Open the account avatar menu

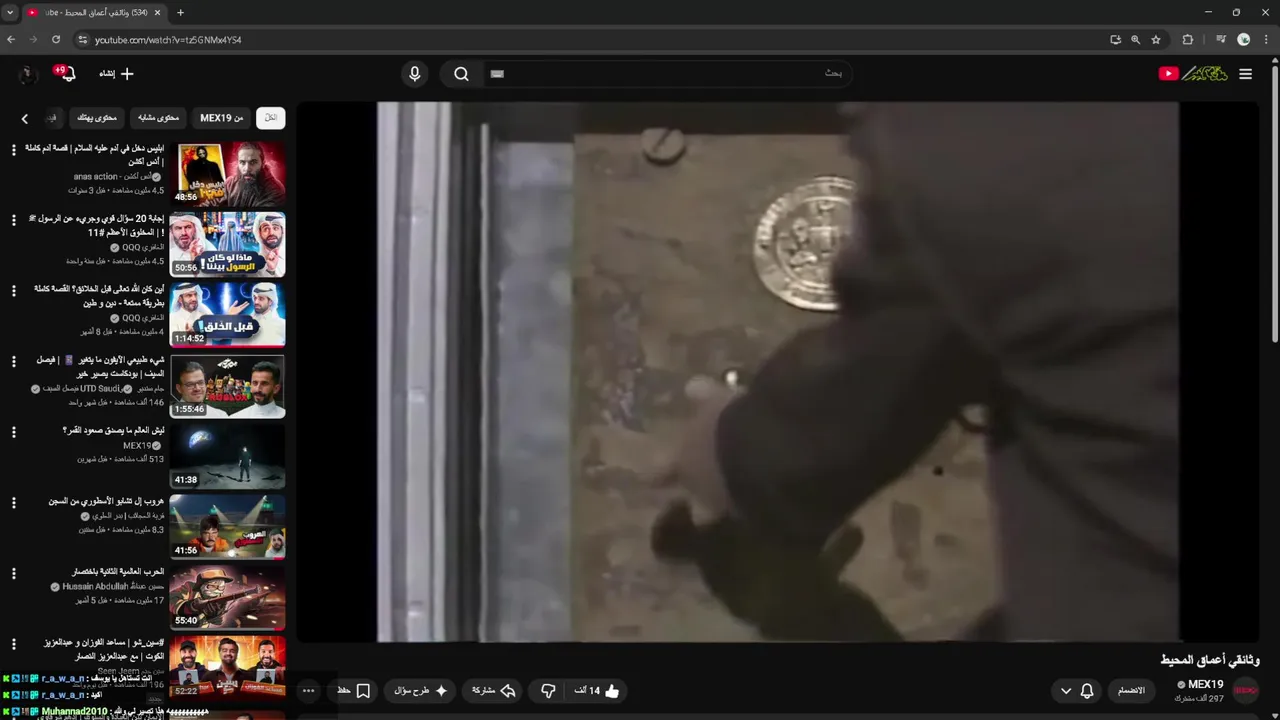pyautogui.click(x=27, y=74)
